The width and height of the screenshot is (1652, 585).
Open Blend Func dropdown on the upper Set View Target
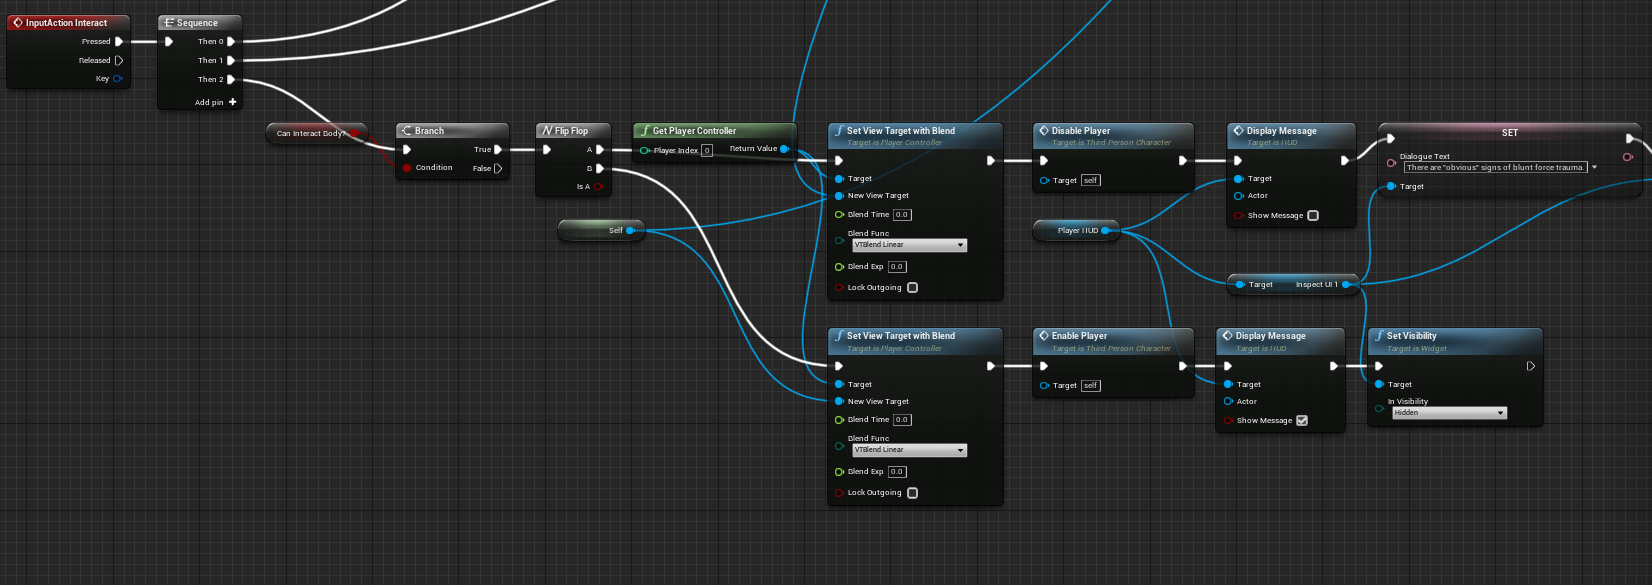[x=909, y=245]
